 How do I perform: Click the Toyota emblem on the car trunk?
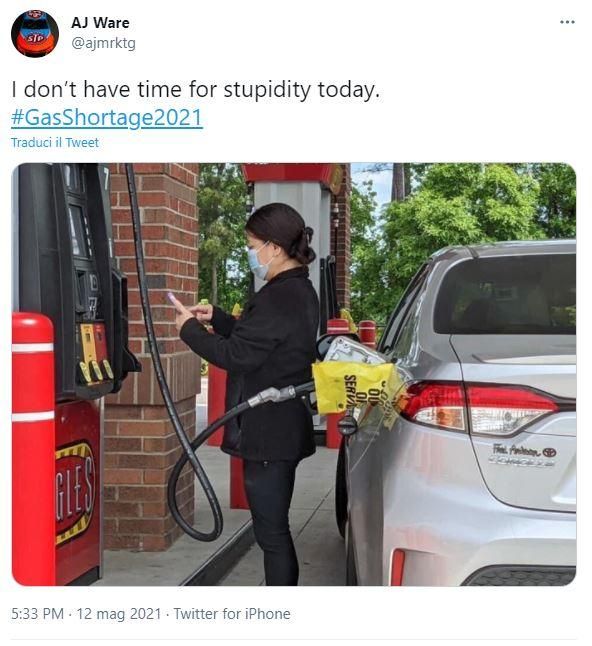pyautogui.click(x=549, y=452)
